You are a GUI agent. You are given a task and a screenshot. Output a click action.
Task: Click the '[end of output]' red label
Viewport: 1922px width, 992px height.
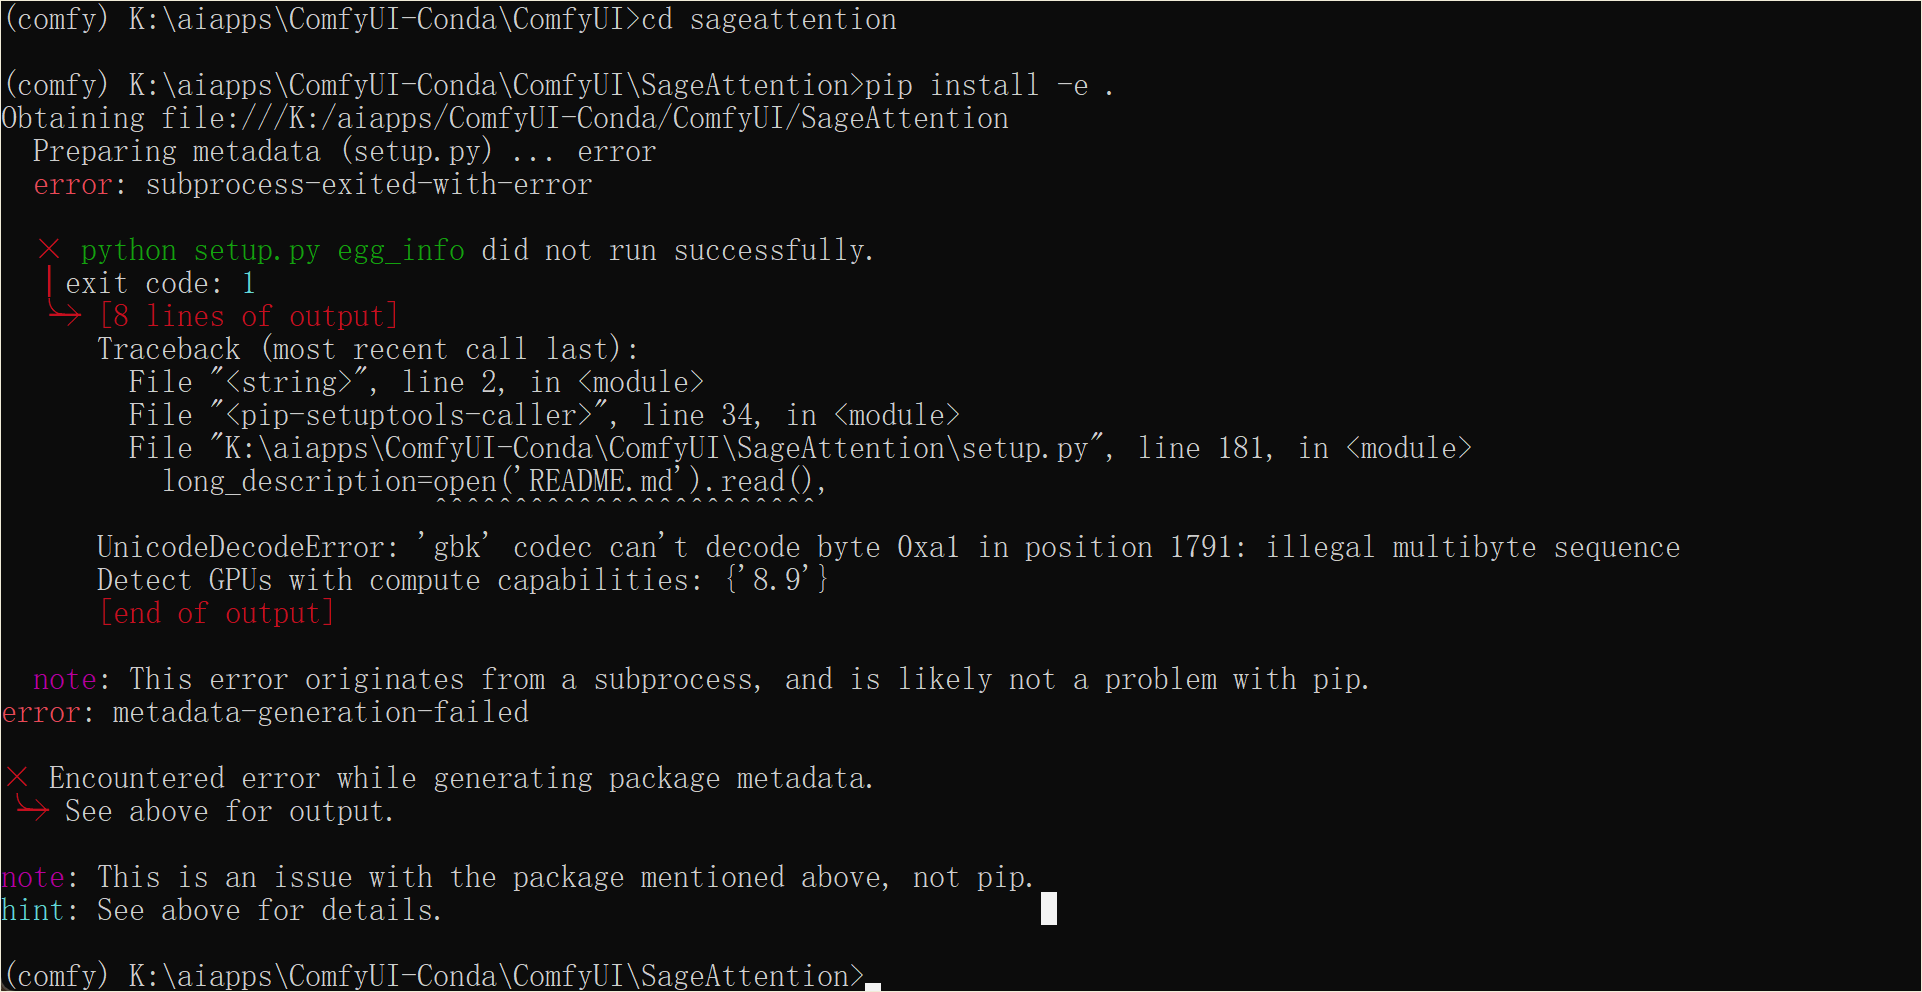pyautogui.click(x=216, y=613)
